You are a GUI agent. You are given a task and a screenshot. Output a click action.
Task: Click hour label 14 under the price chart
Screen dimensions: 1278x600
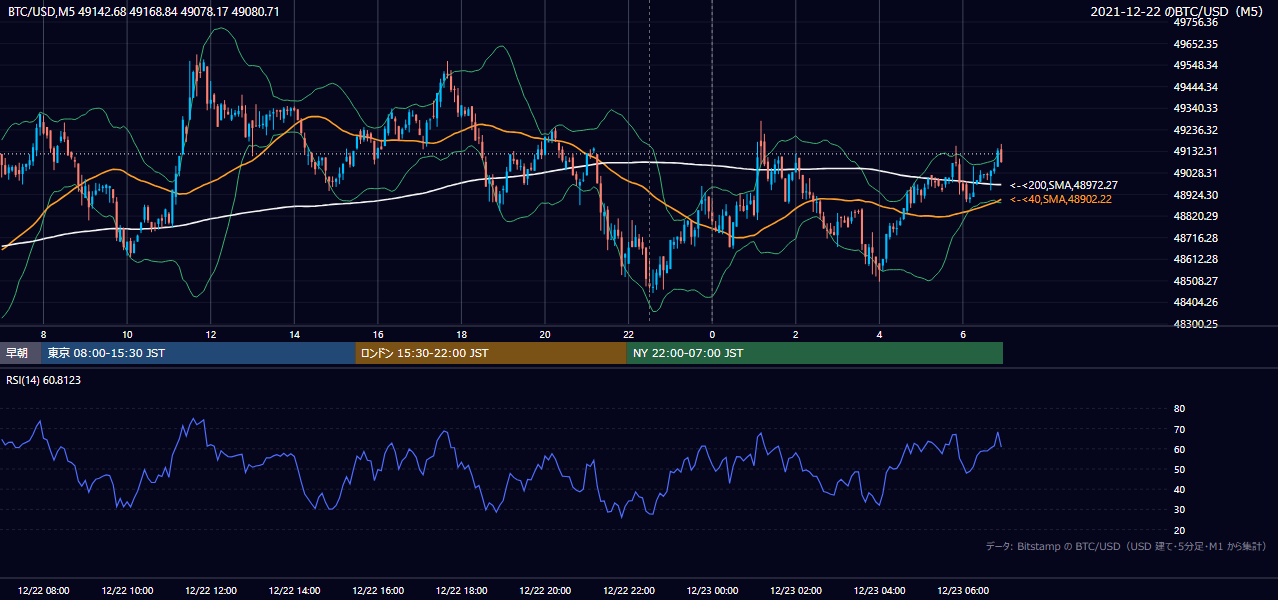pyautogui.click(x=294, y=334)
